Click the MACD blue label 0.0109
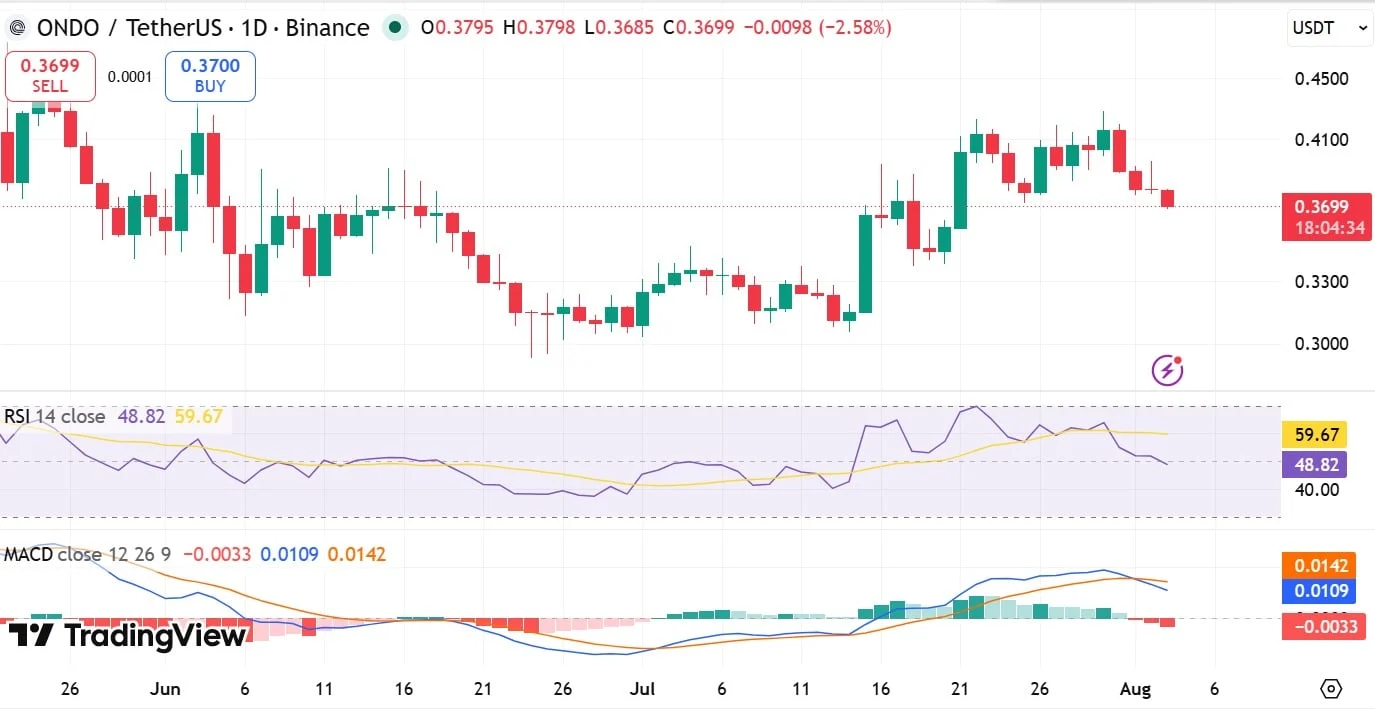 tap(1319, 591)
